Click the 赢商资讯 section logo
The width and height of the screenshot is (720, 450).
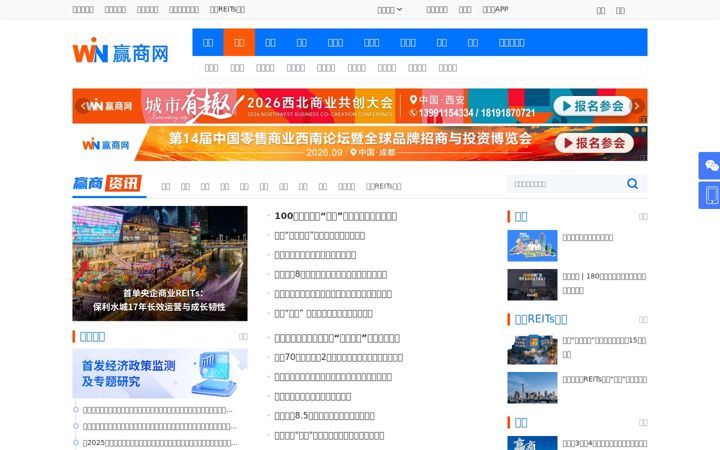pos(107,183)
